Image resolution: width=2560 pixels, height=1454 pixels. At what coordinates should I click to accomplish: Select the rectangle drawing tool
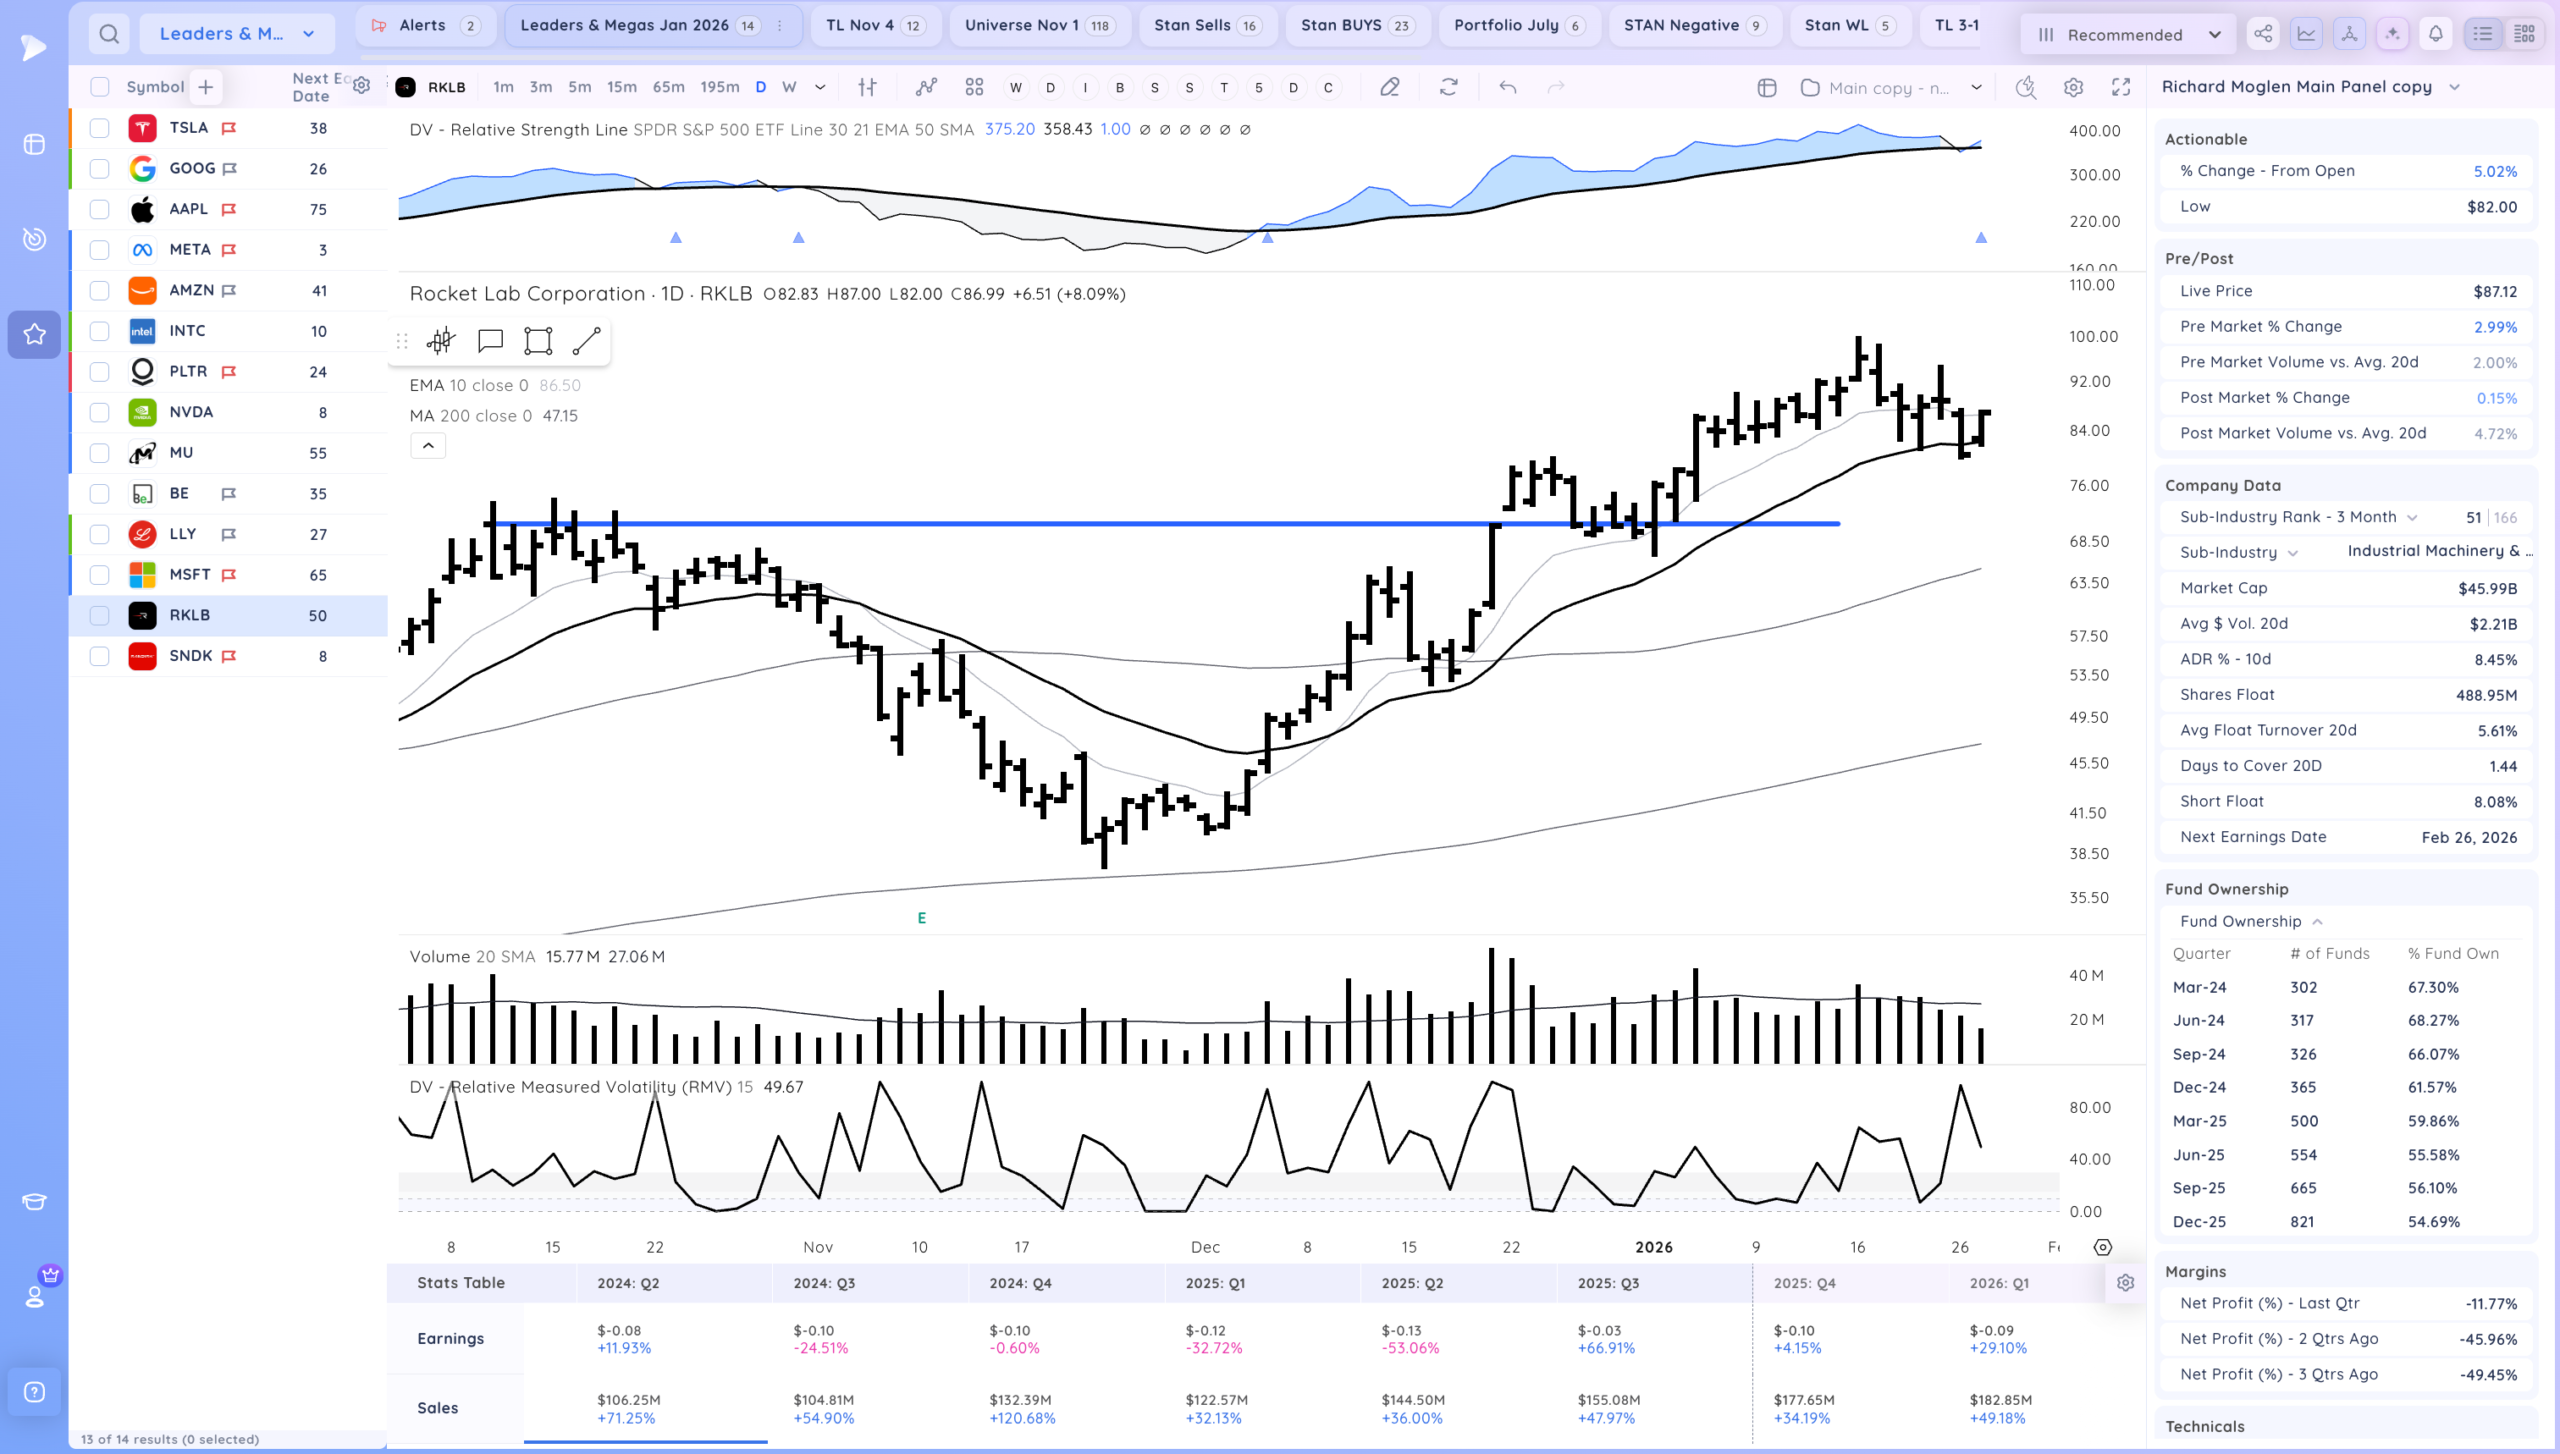538,341
